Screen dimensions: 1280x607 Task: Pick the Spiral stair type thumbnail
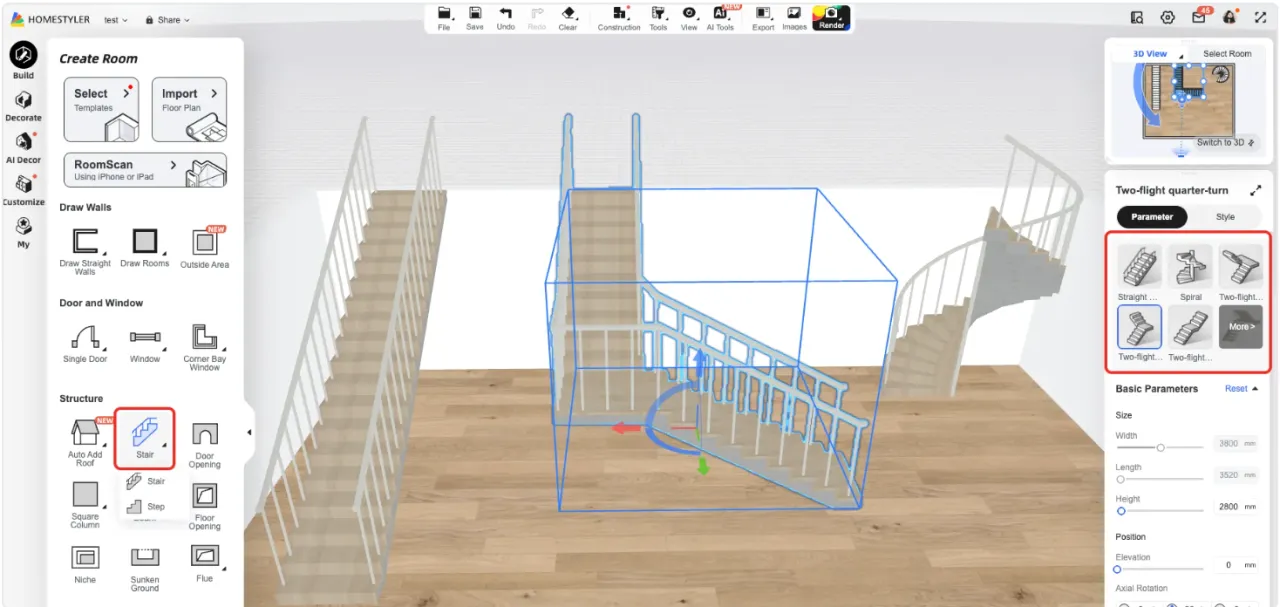(x=1190, y=271)
